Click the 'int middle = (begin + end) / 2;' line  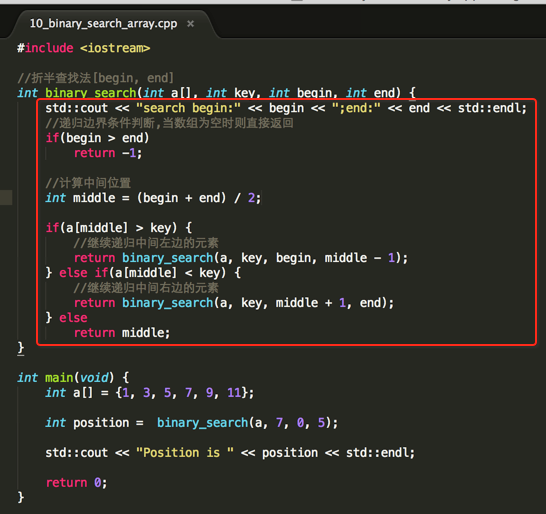pyautogui.click(x=153, y=198)
